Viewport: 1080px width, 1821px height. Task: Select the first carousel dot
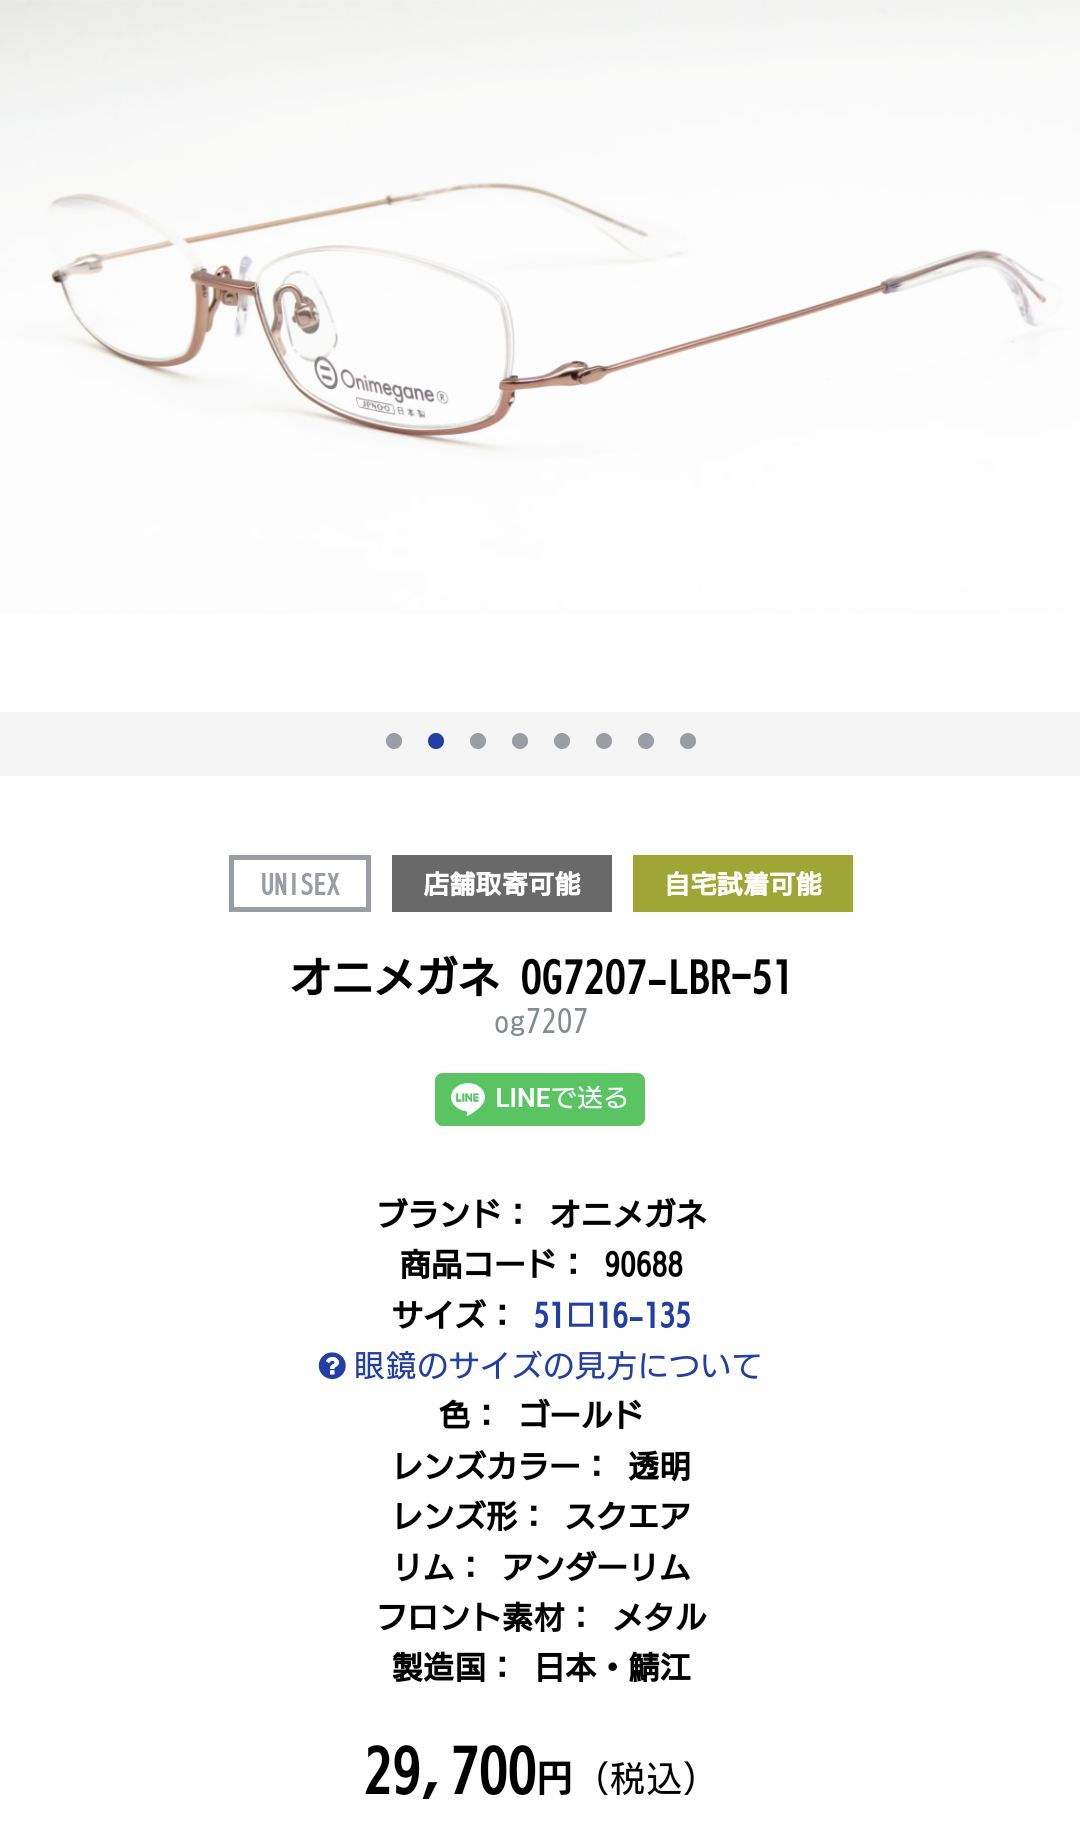point(394,741)
